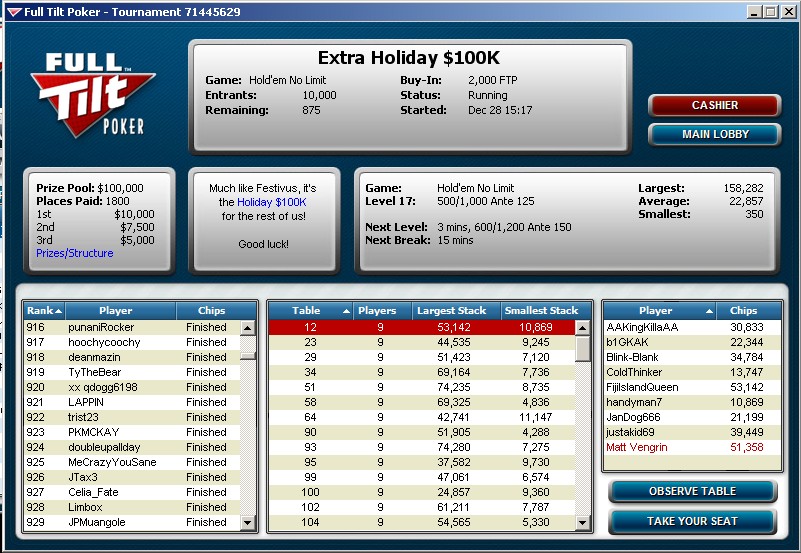Select JanDog666 in table players
The width and height of the screenshot is (801, 553).
[x=692, y=417]
